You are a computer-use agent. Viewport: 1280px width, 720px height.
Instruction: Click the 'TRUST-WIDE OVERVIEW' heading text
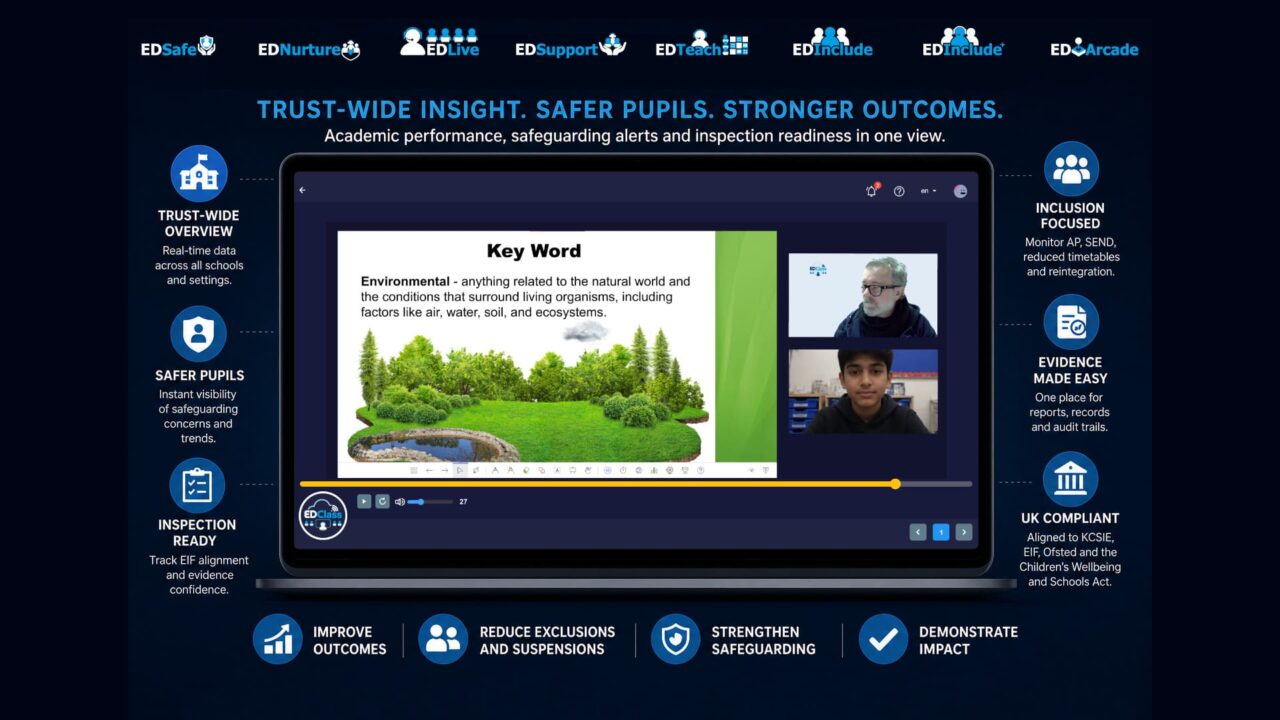pos(199,223)
